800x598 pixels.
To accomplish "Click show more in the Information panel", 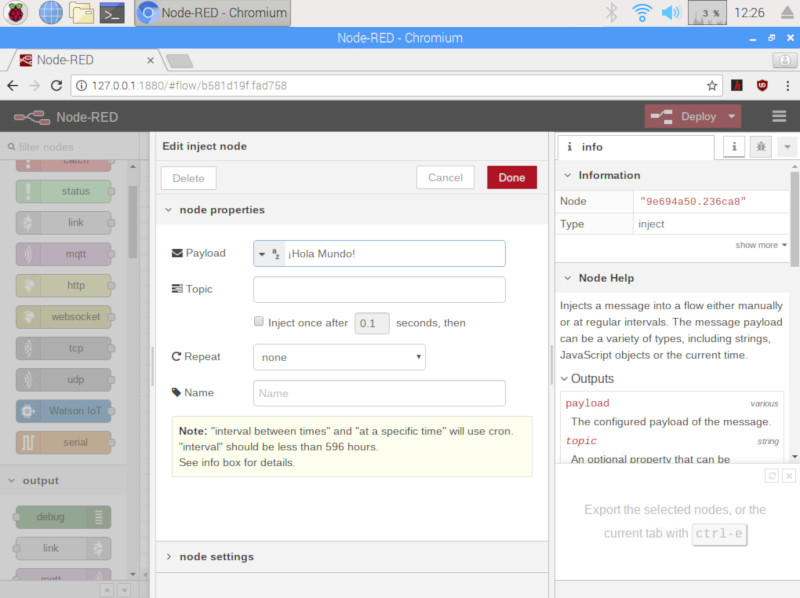I will [761, 245].
